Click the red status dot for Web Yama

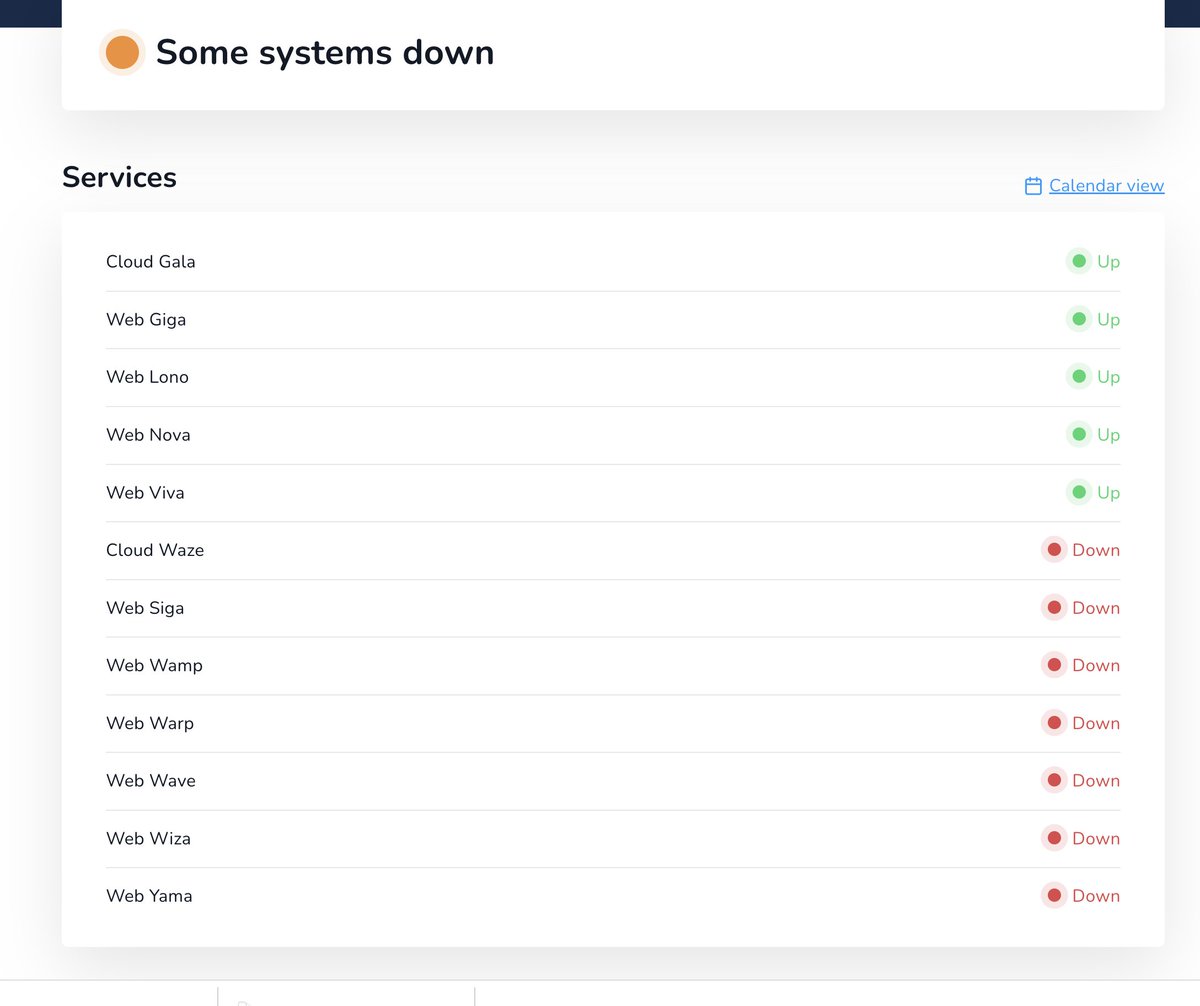pyautogui.click(x=1054, y=896)
